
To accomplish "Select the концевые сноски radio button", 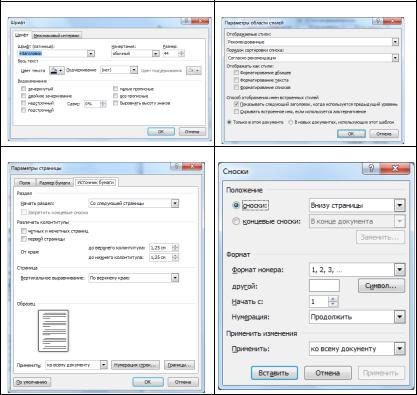I will [x=236, y=221].
